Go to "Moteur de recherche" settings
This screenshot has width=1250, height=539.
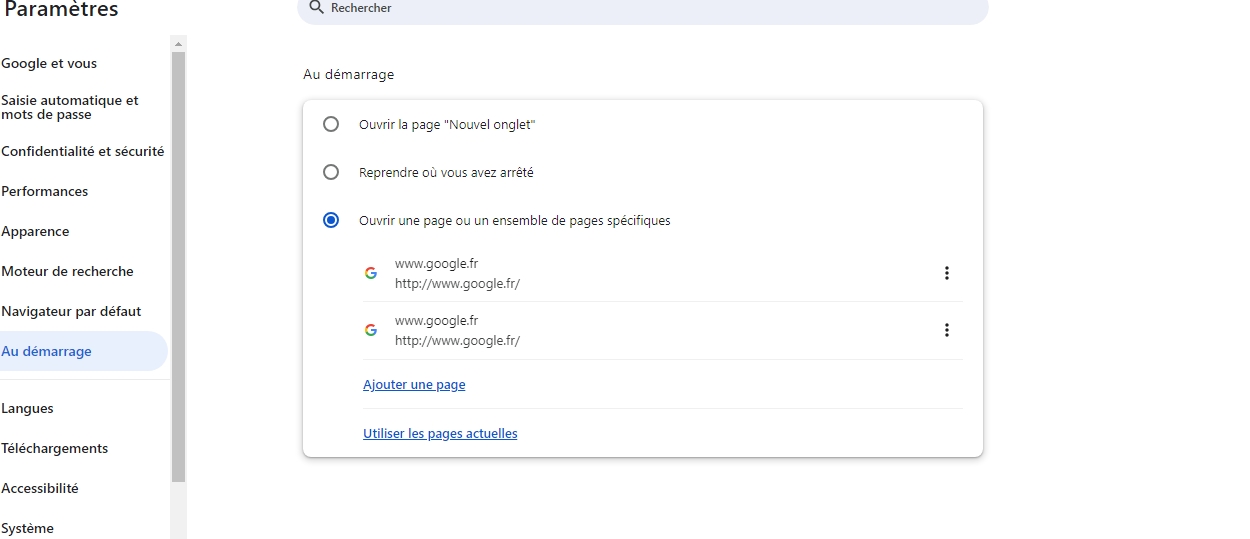pyautogui.click(x=67, y=272)
